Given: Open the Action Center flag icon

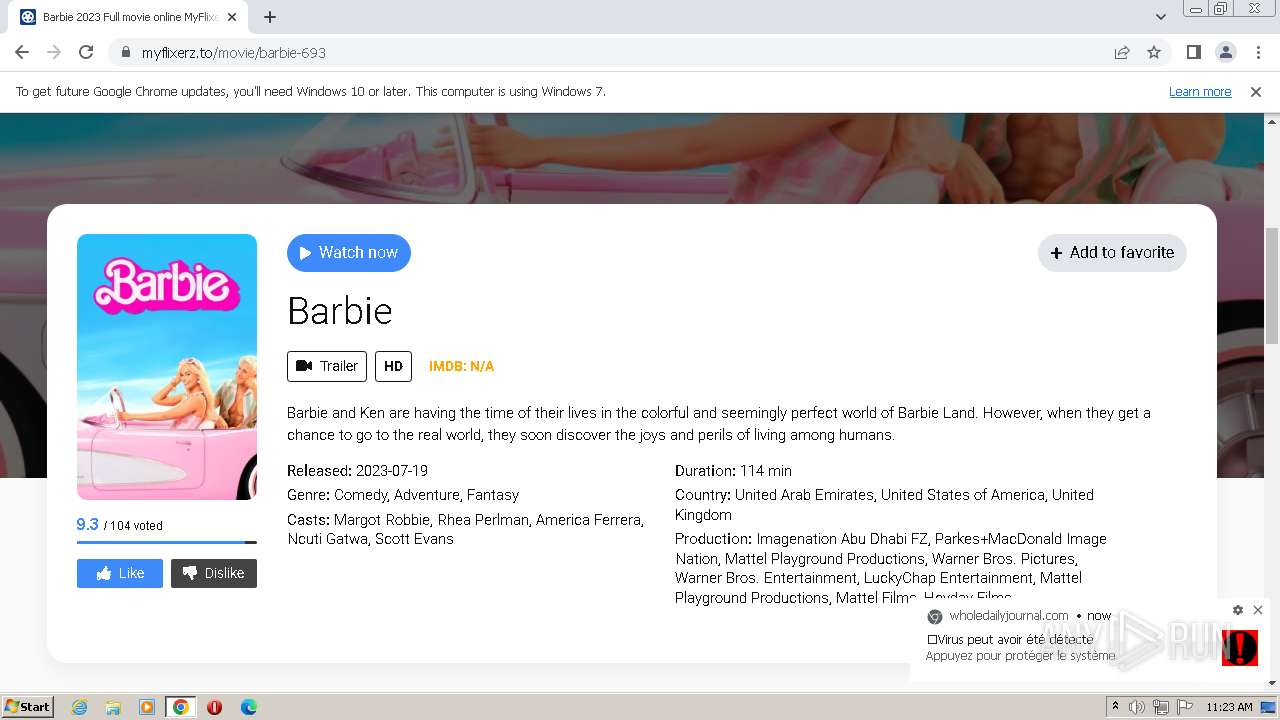Looking at the screenshot, I should pos(1185,707).
